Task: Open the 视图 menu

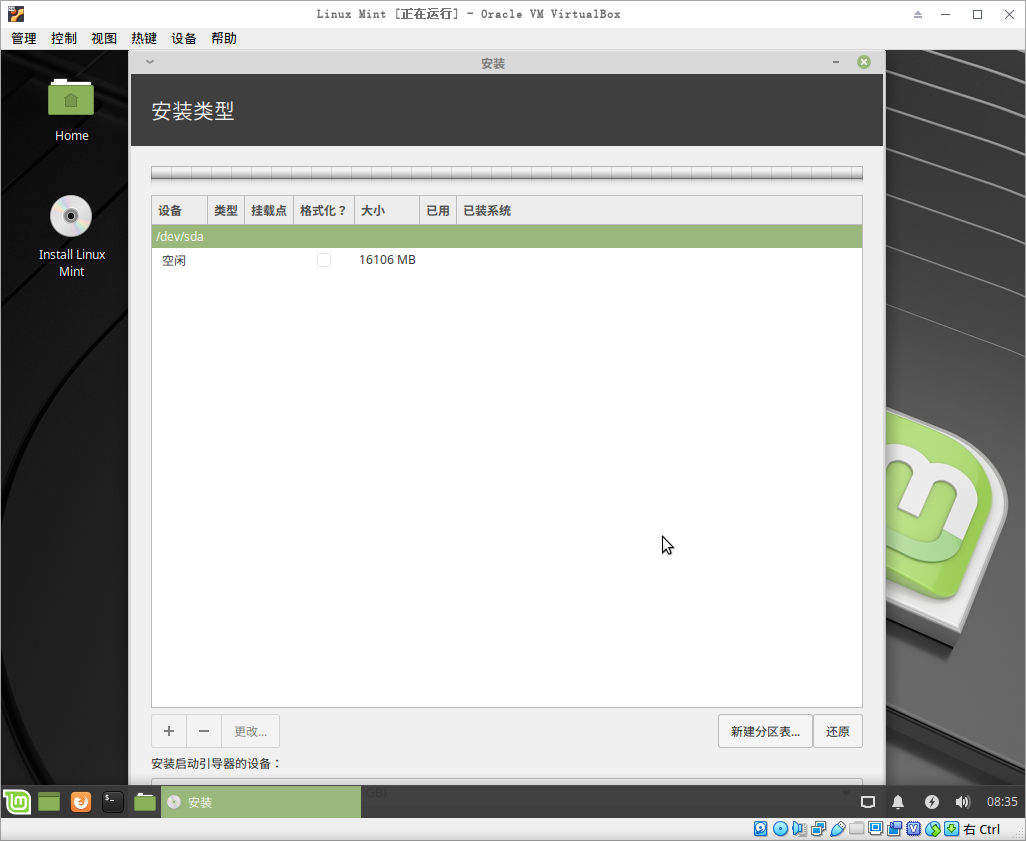Action: [104, 38]
